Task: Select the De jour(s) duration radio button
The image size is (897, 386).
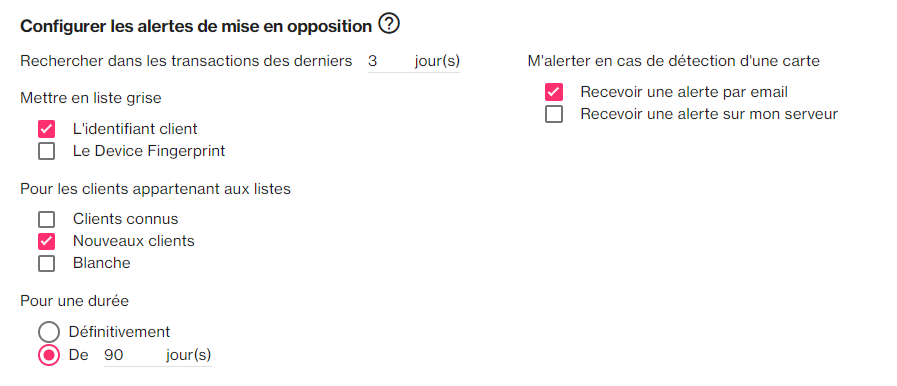Action: coord(49,355)
